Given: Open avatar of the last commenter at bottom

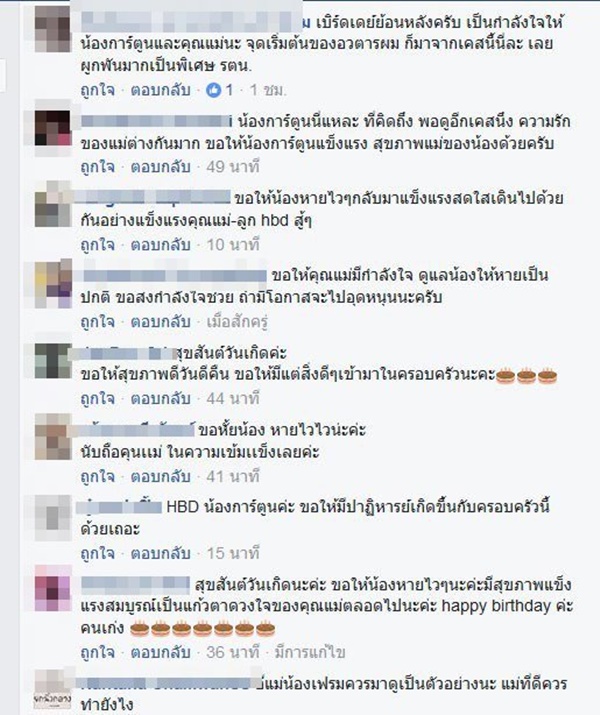Looking at the screenshot, I should click(x=53, y=689).
